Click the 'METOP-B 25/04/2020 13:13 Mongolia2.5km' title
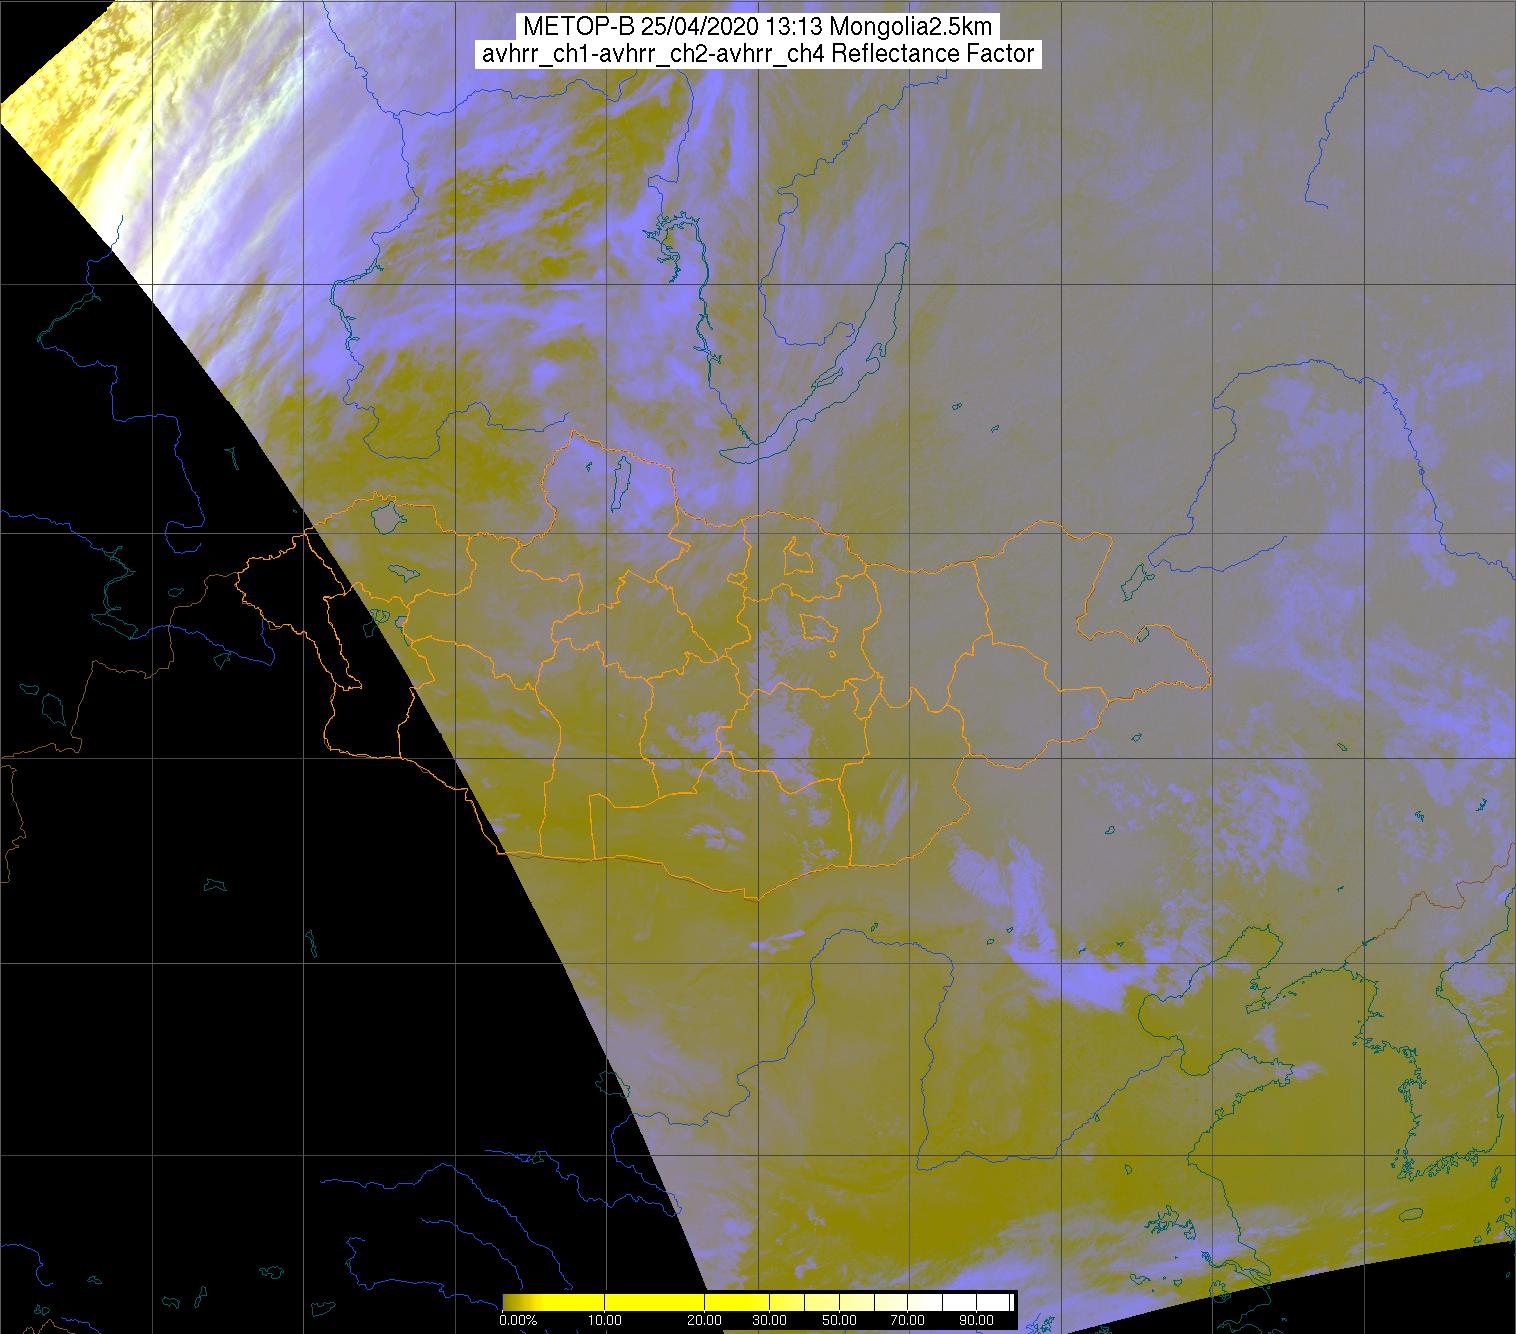This screenshot has height=1334, width=1516. coord(757,27)
